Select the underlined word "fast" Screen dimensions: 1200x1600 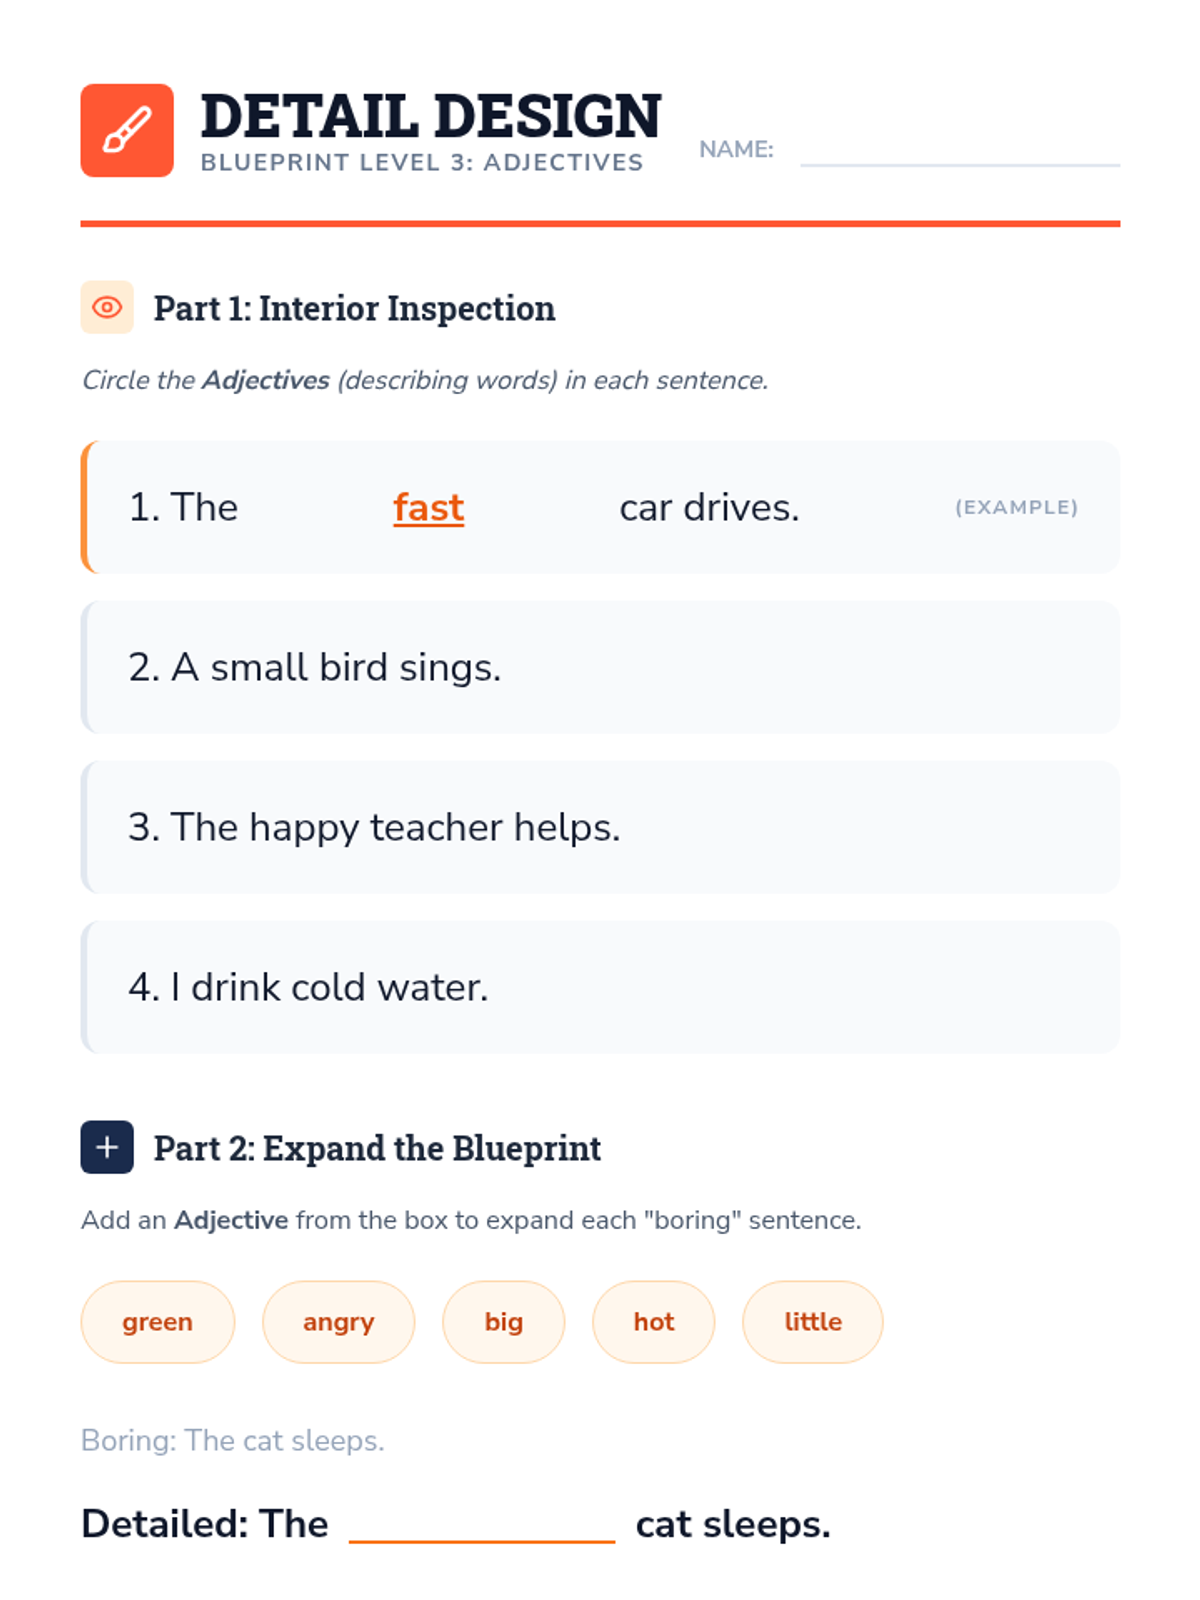[x=428, y=508]
